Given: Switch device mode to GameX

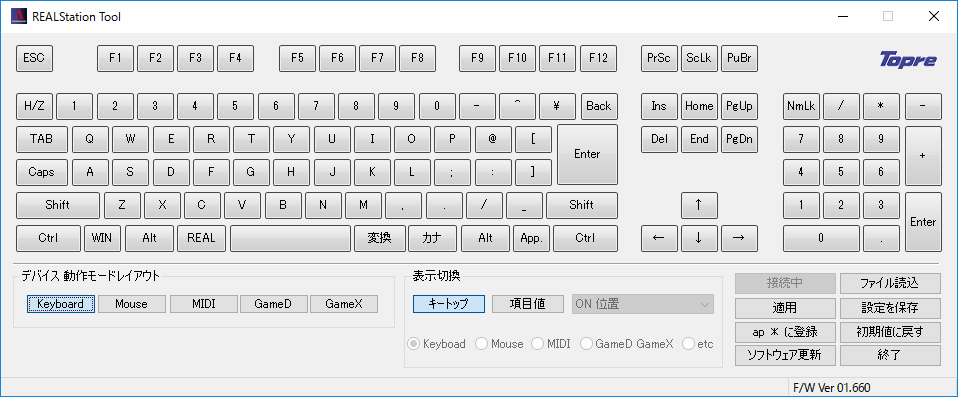Looking at the screenshot, I should pyautogui.click(x=343, y=304).
